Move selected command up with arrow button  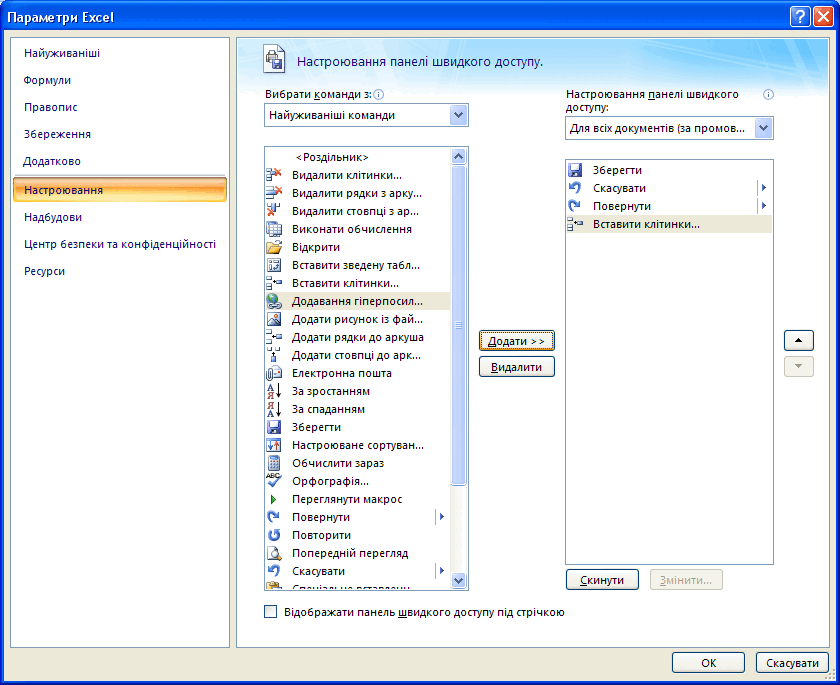pos(799,340)
